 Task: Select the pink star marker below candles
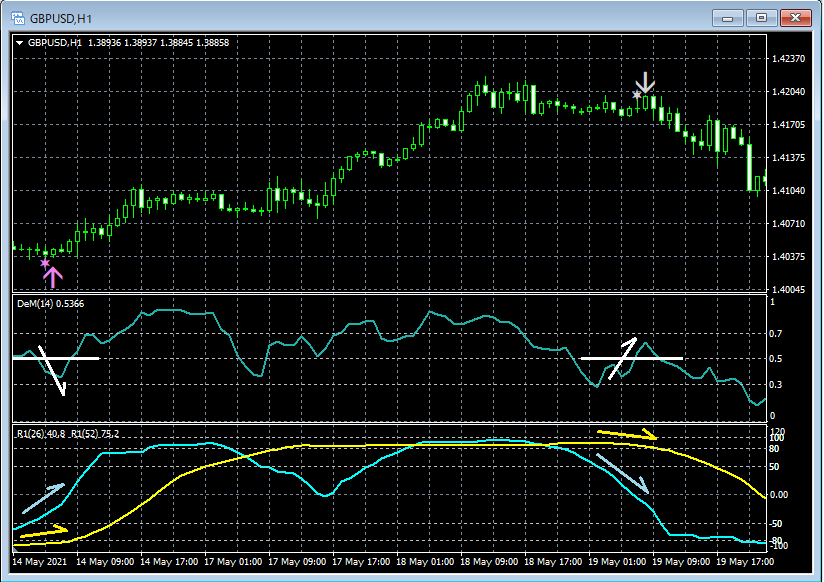45,263
